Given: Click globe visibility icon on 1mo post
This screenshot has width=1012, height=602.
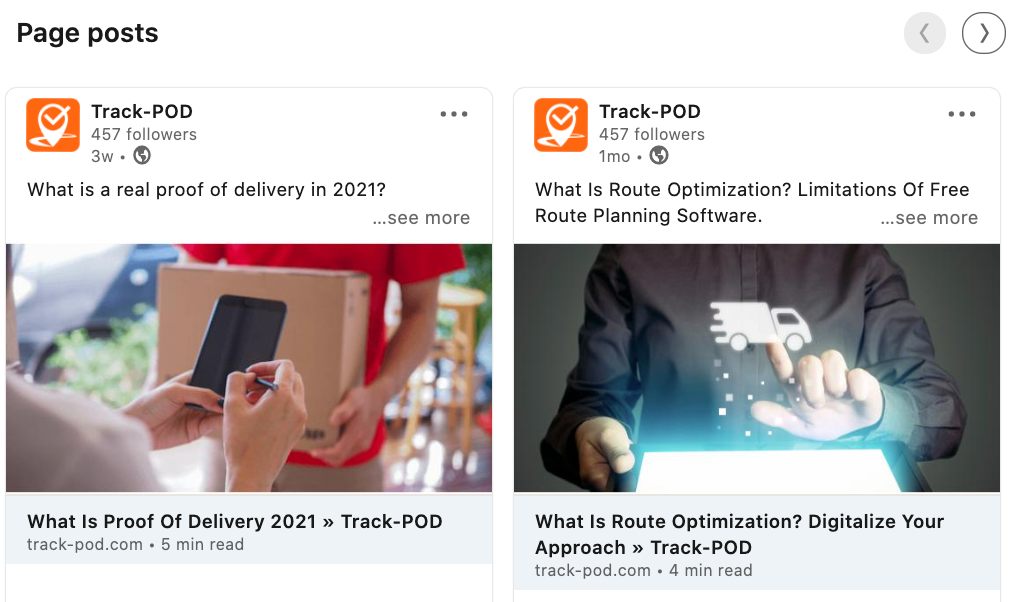Looking at the screenshot, I should tap(659, 156).
